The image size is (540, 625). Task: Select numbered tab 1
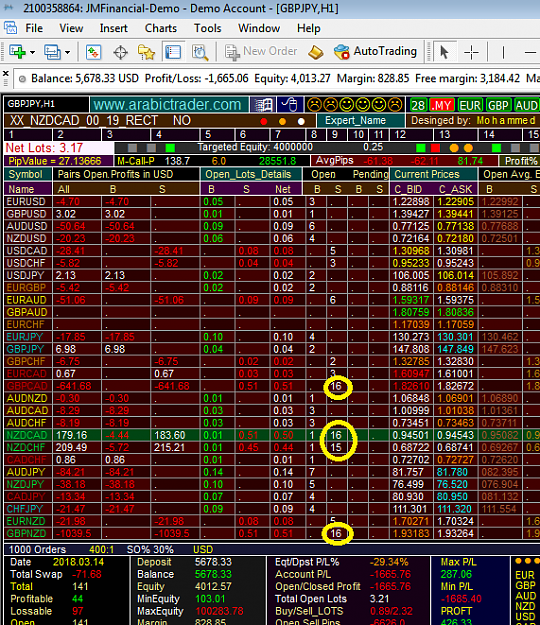pyautogui.click(x=28, y=134)
